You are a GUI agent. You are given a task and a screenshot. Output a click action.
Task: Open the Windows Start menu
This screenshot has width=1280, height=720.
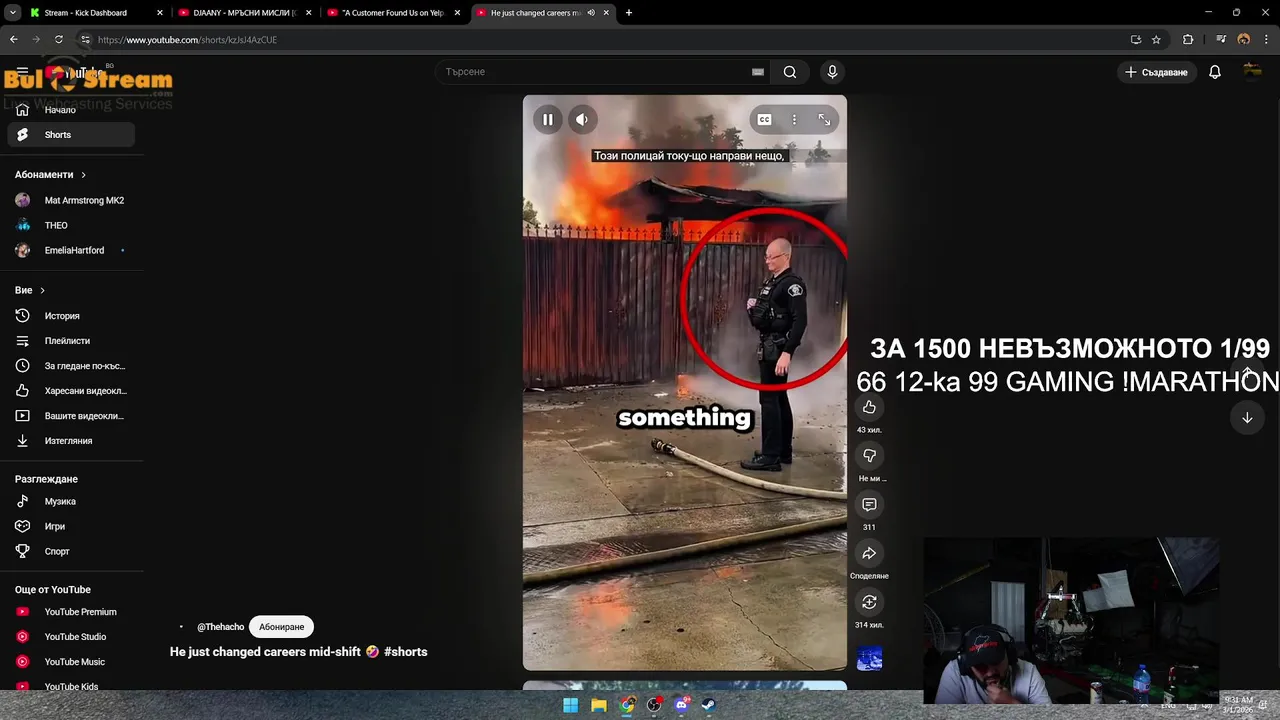coord(570,705)
